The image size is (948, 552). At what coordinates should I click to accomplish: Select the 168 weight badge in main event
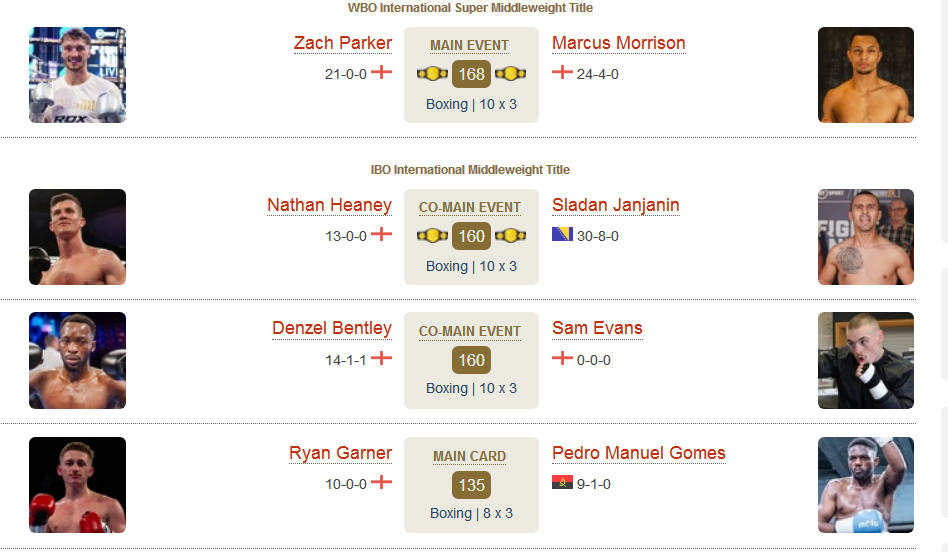tap(471, 74)
